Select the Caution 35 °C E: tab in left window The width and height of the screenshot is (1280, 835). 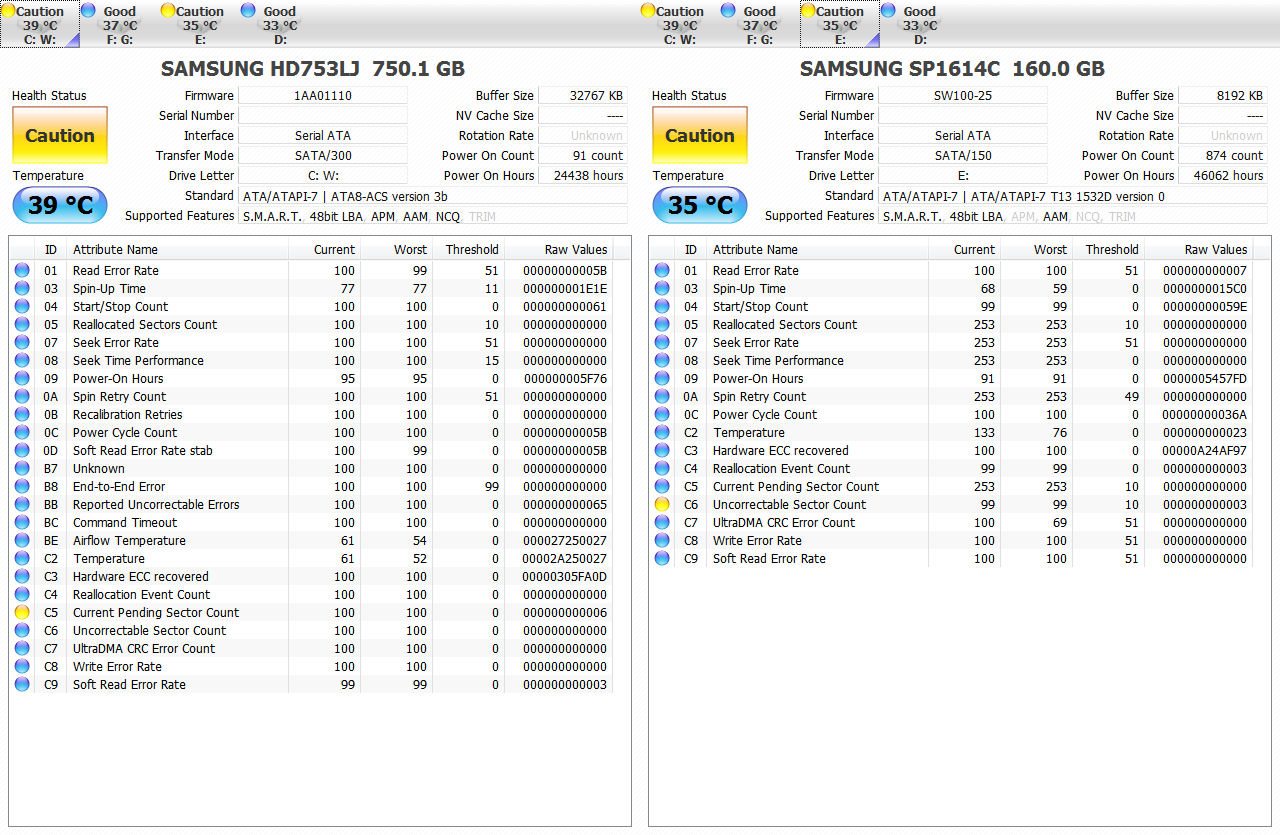[x=198, y=24]
